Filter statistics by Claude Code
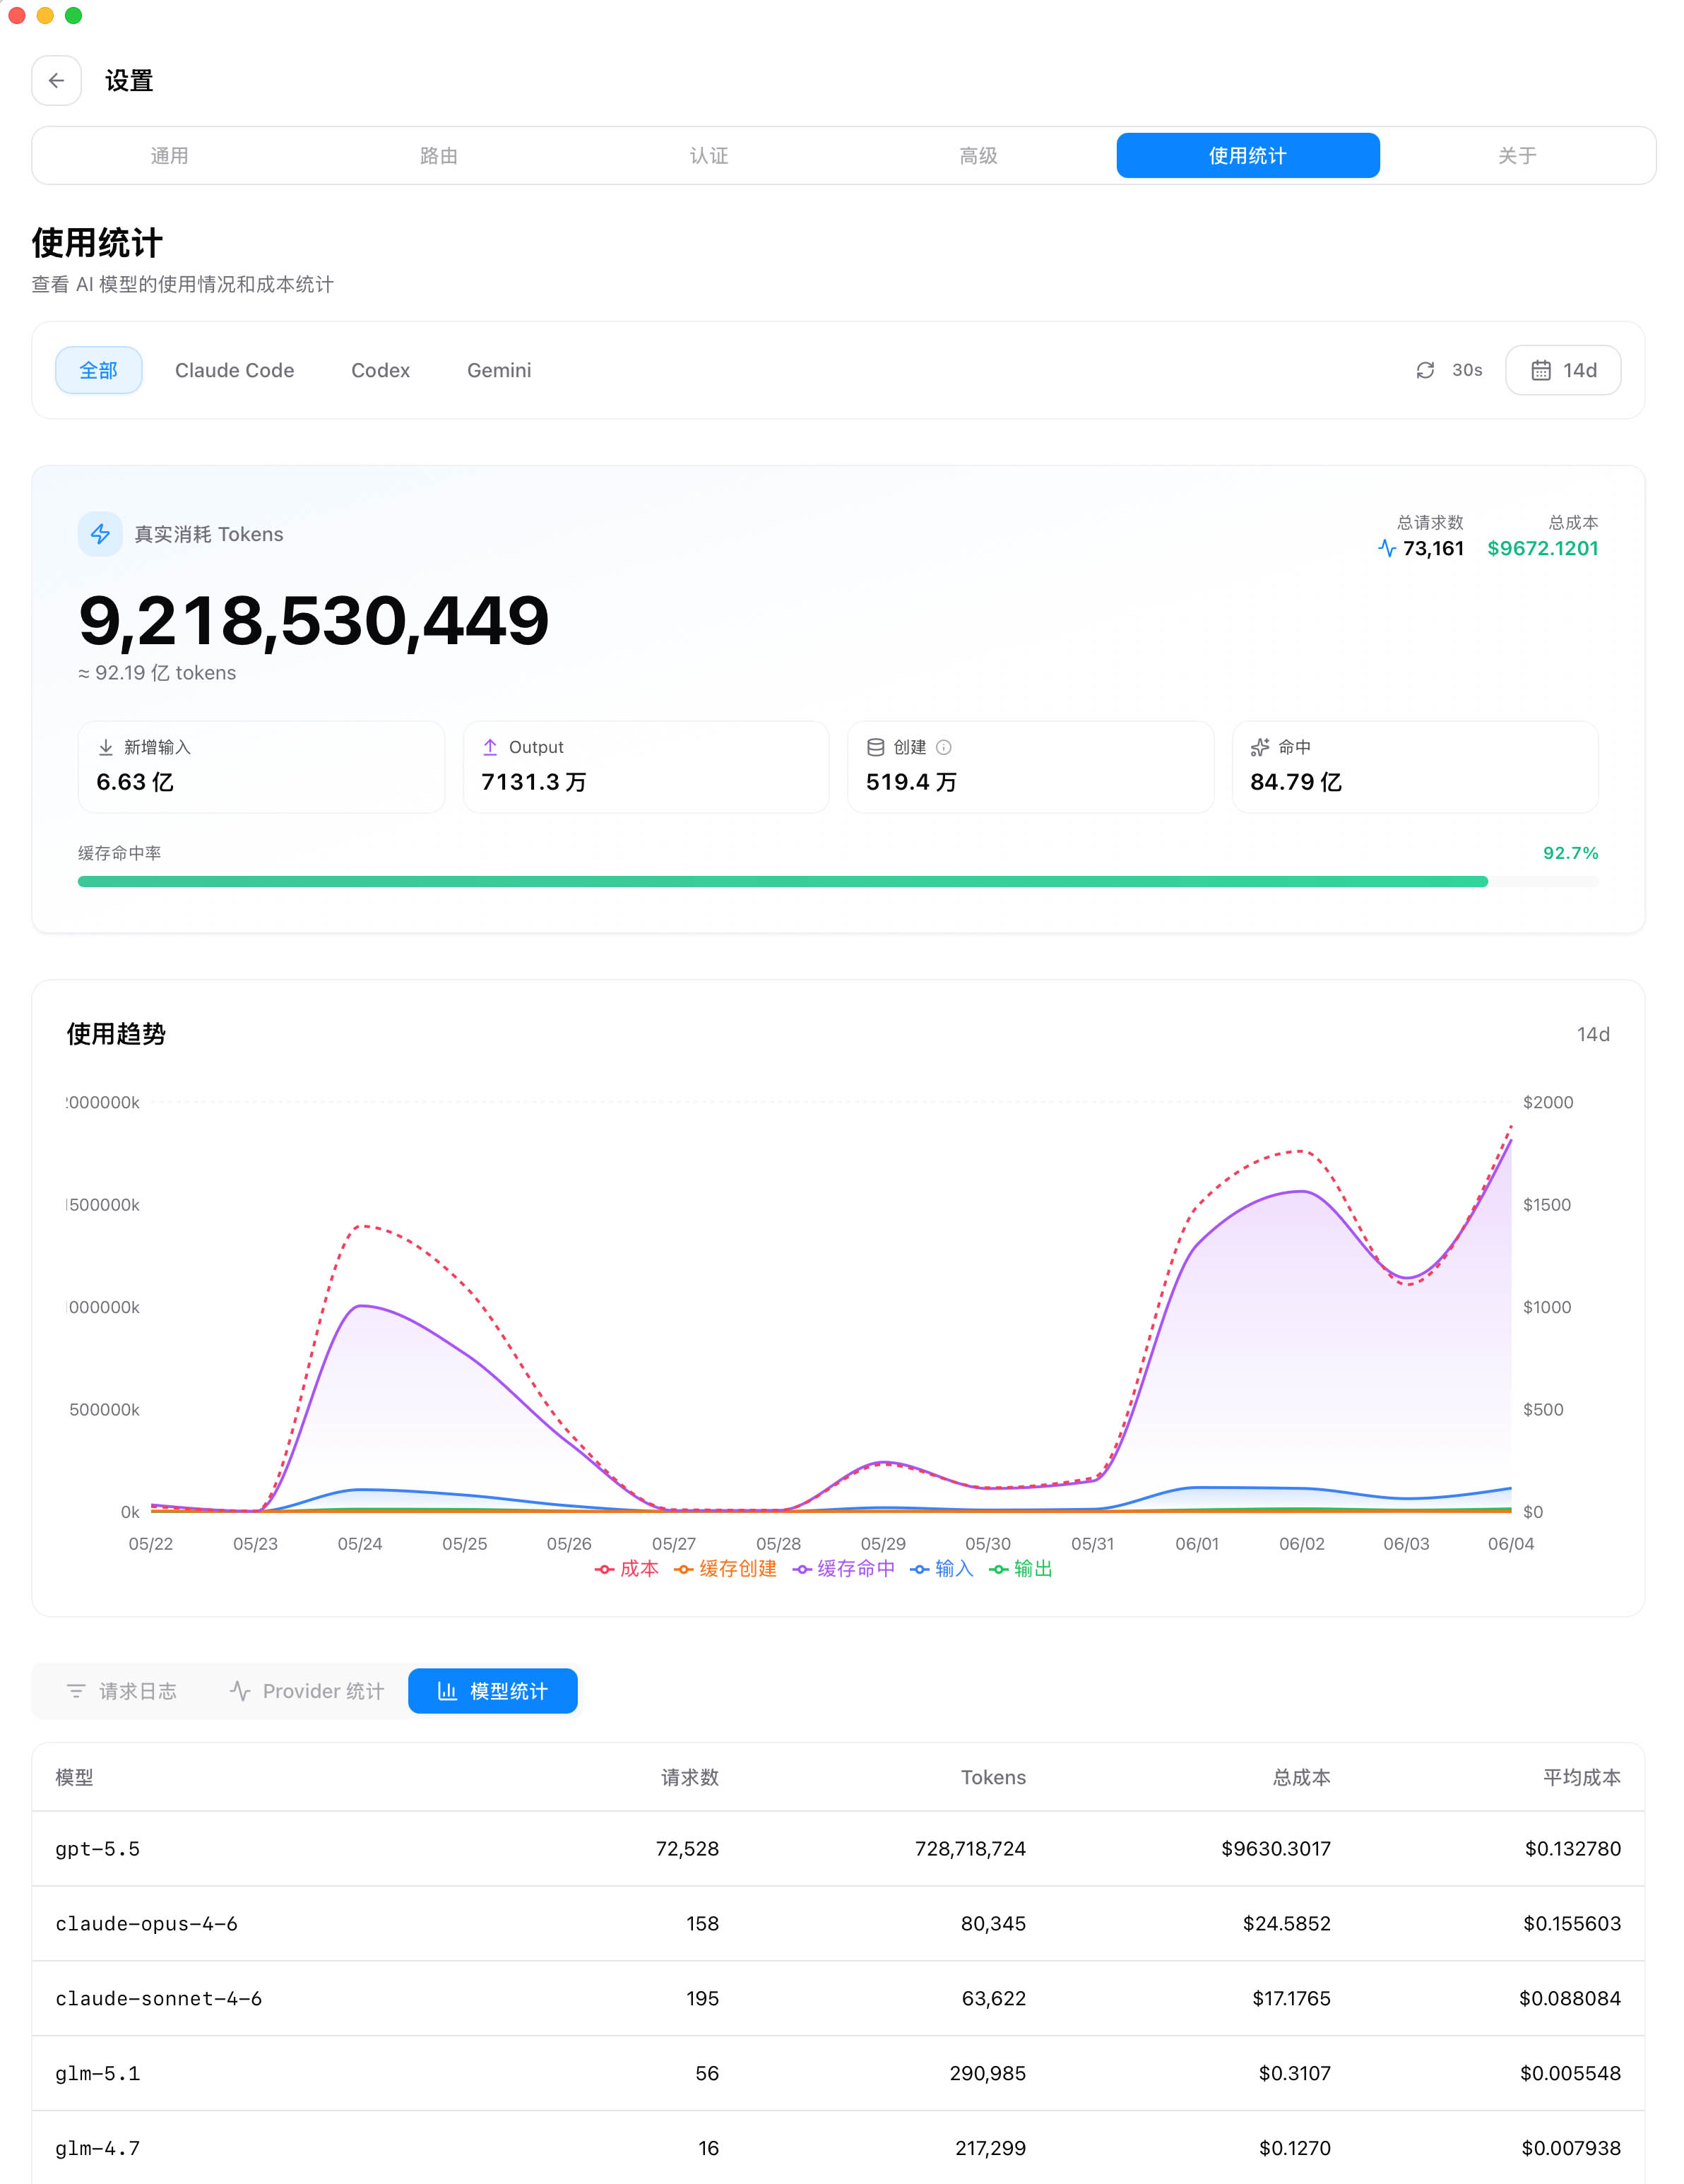Screen dimensions: 1684x2184 235,370
